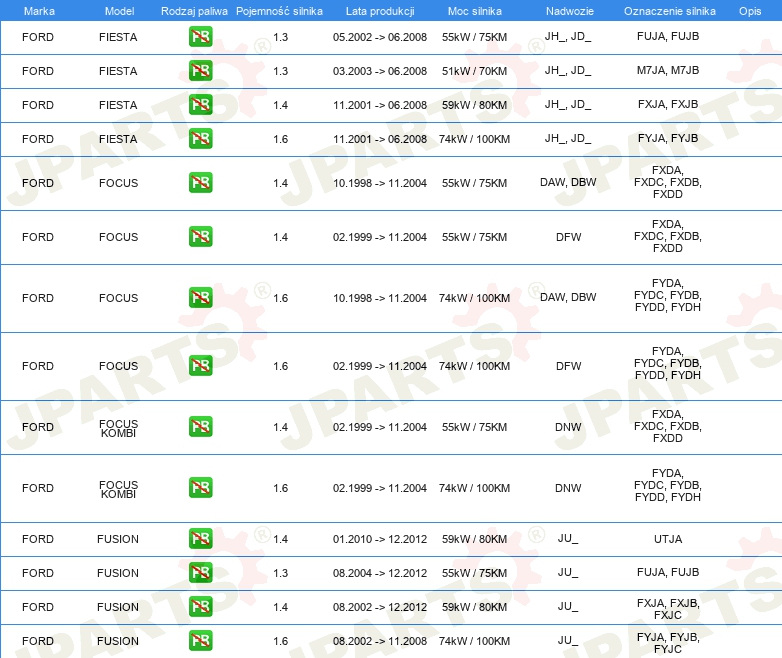Image resolution: width=782 pixels, height=658 pixels.
Task: Click fuel icon for Fusion 1.6 row
Action: click(200, 640)
